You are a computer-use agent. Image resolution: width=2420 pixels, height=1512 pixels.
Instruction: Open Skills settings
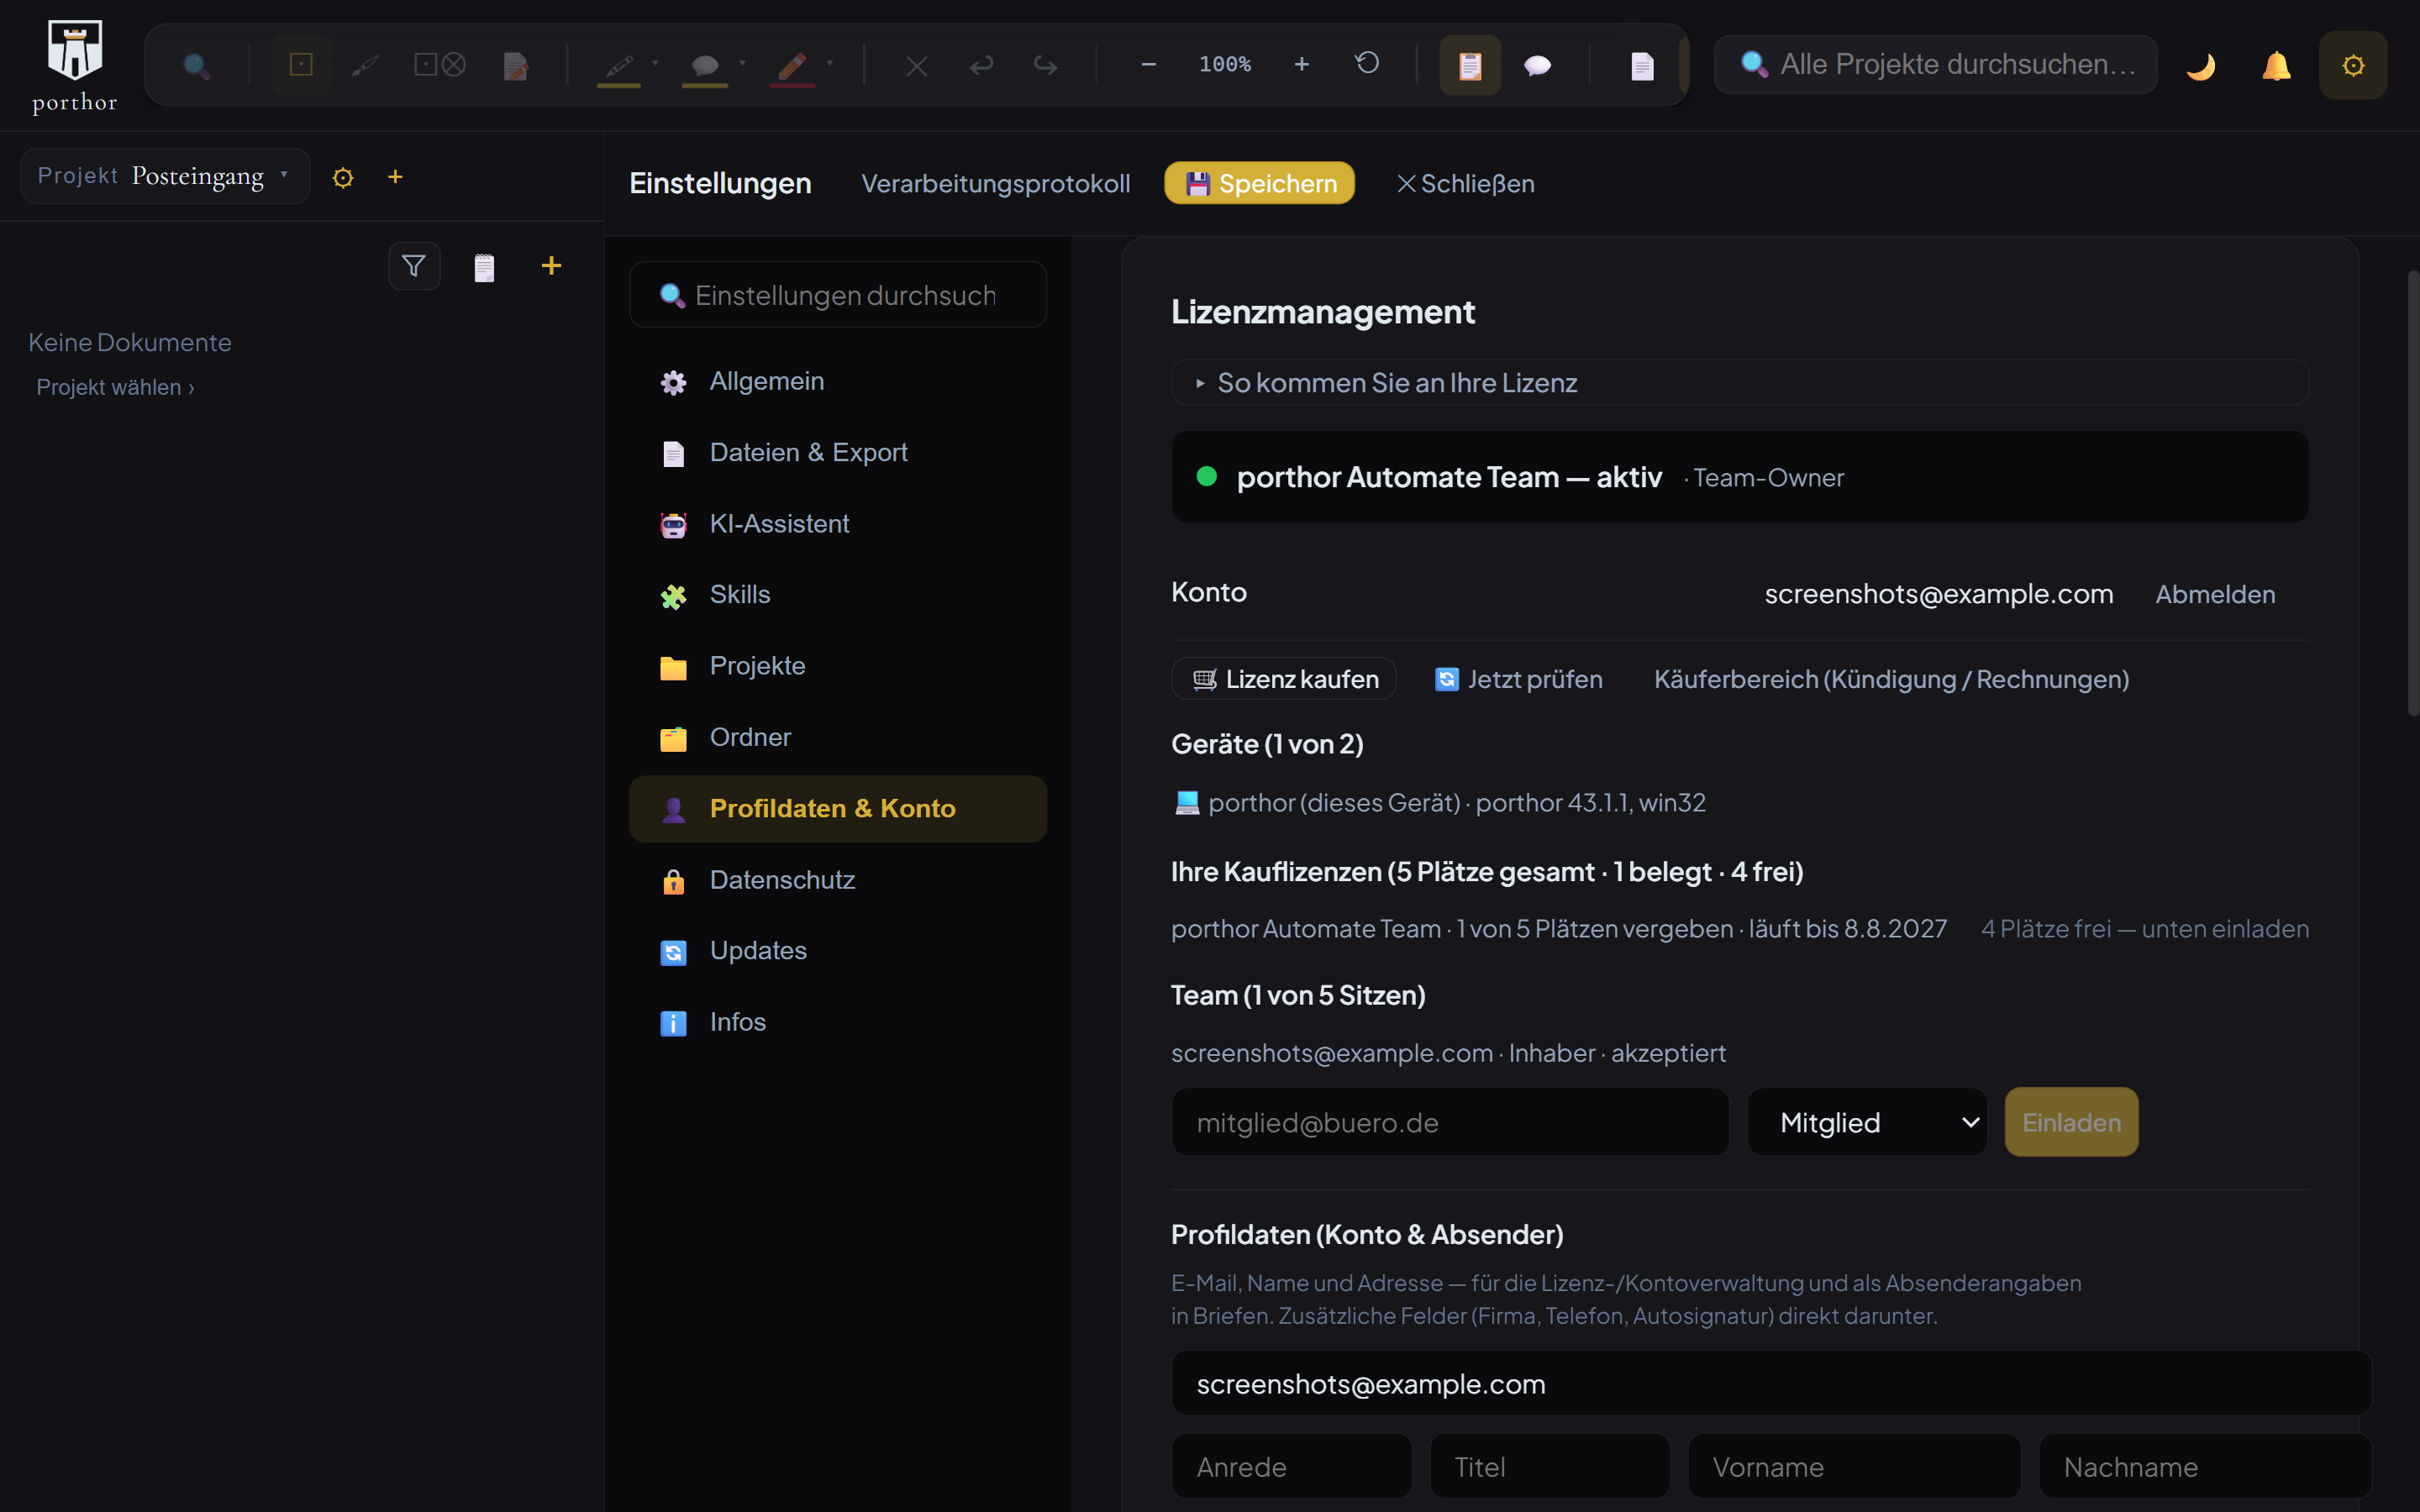[838, 595]
